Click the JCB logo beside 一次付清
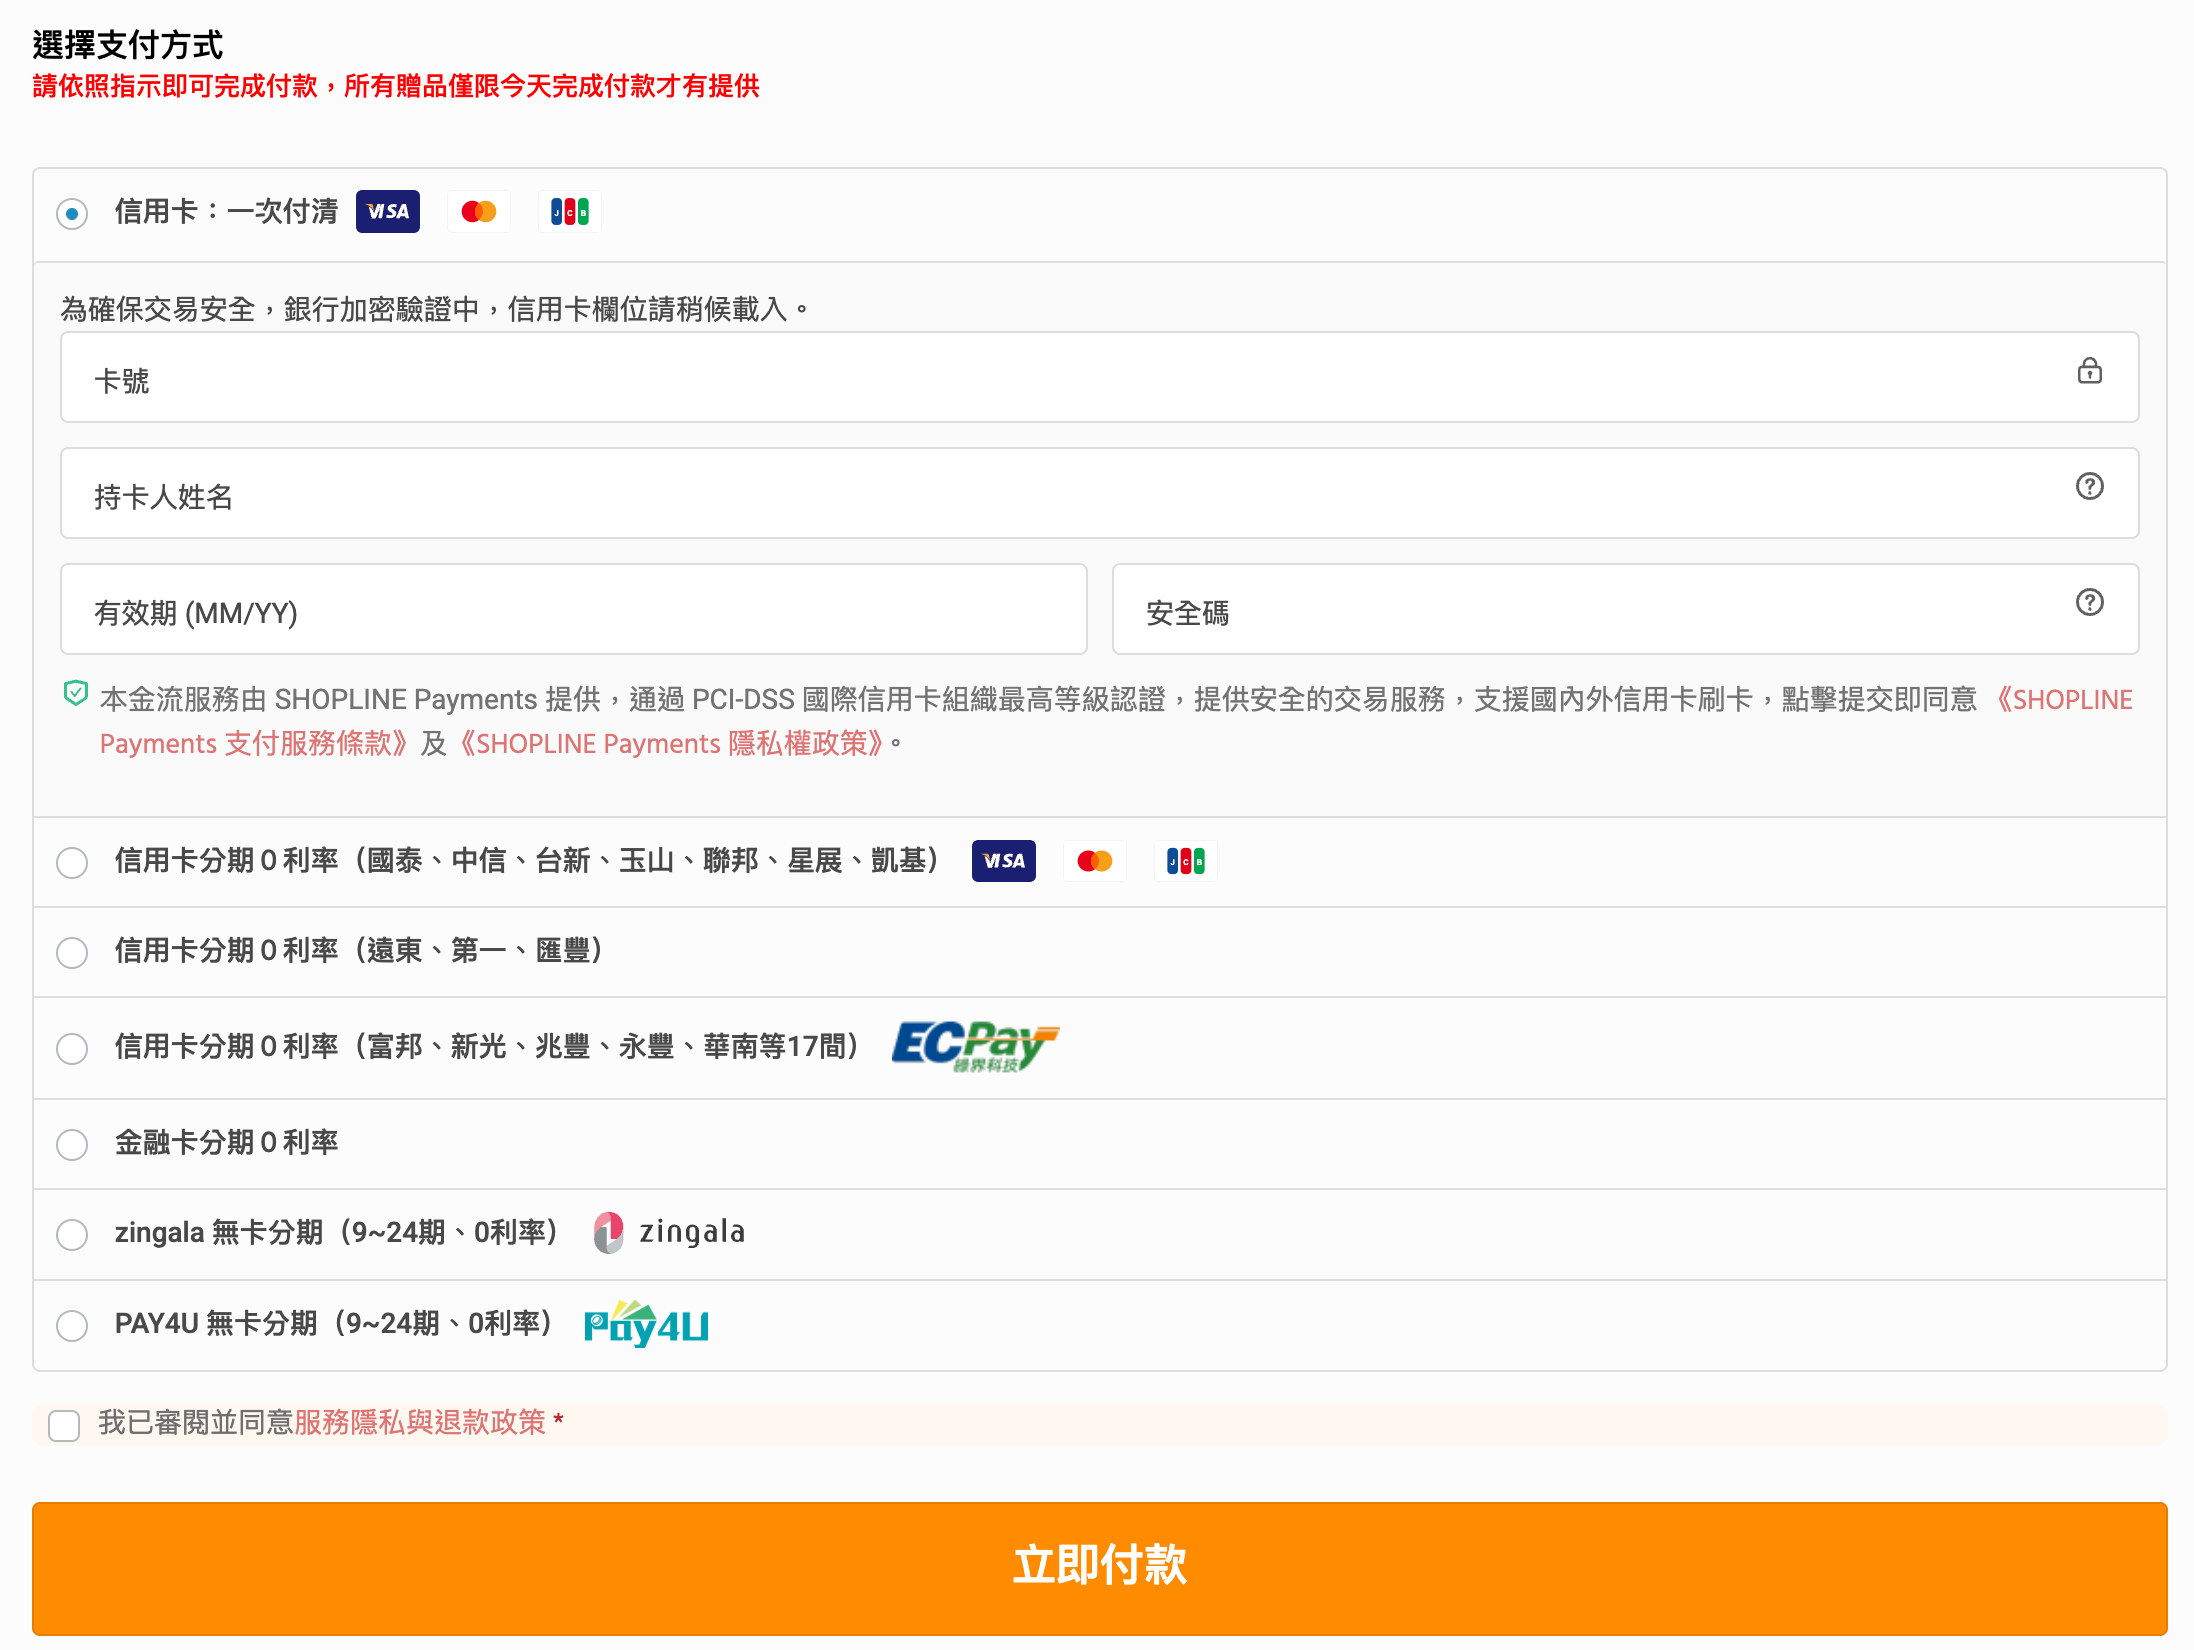Screen dimensions: 2194x1650 coord(570,212)
